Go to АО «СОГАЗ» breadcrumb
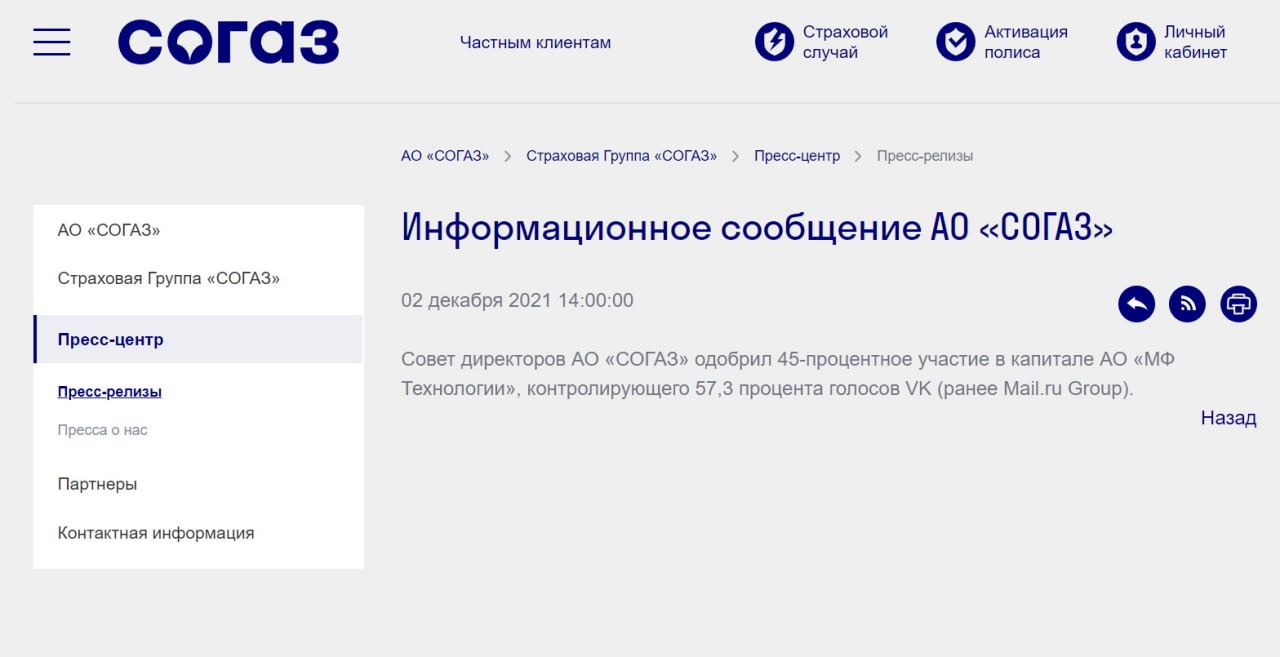 point(445,156)
